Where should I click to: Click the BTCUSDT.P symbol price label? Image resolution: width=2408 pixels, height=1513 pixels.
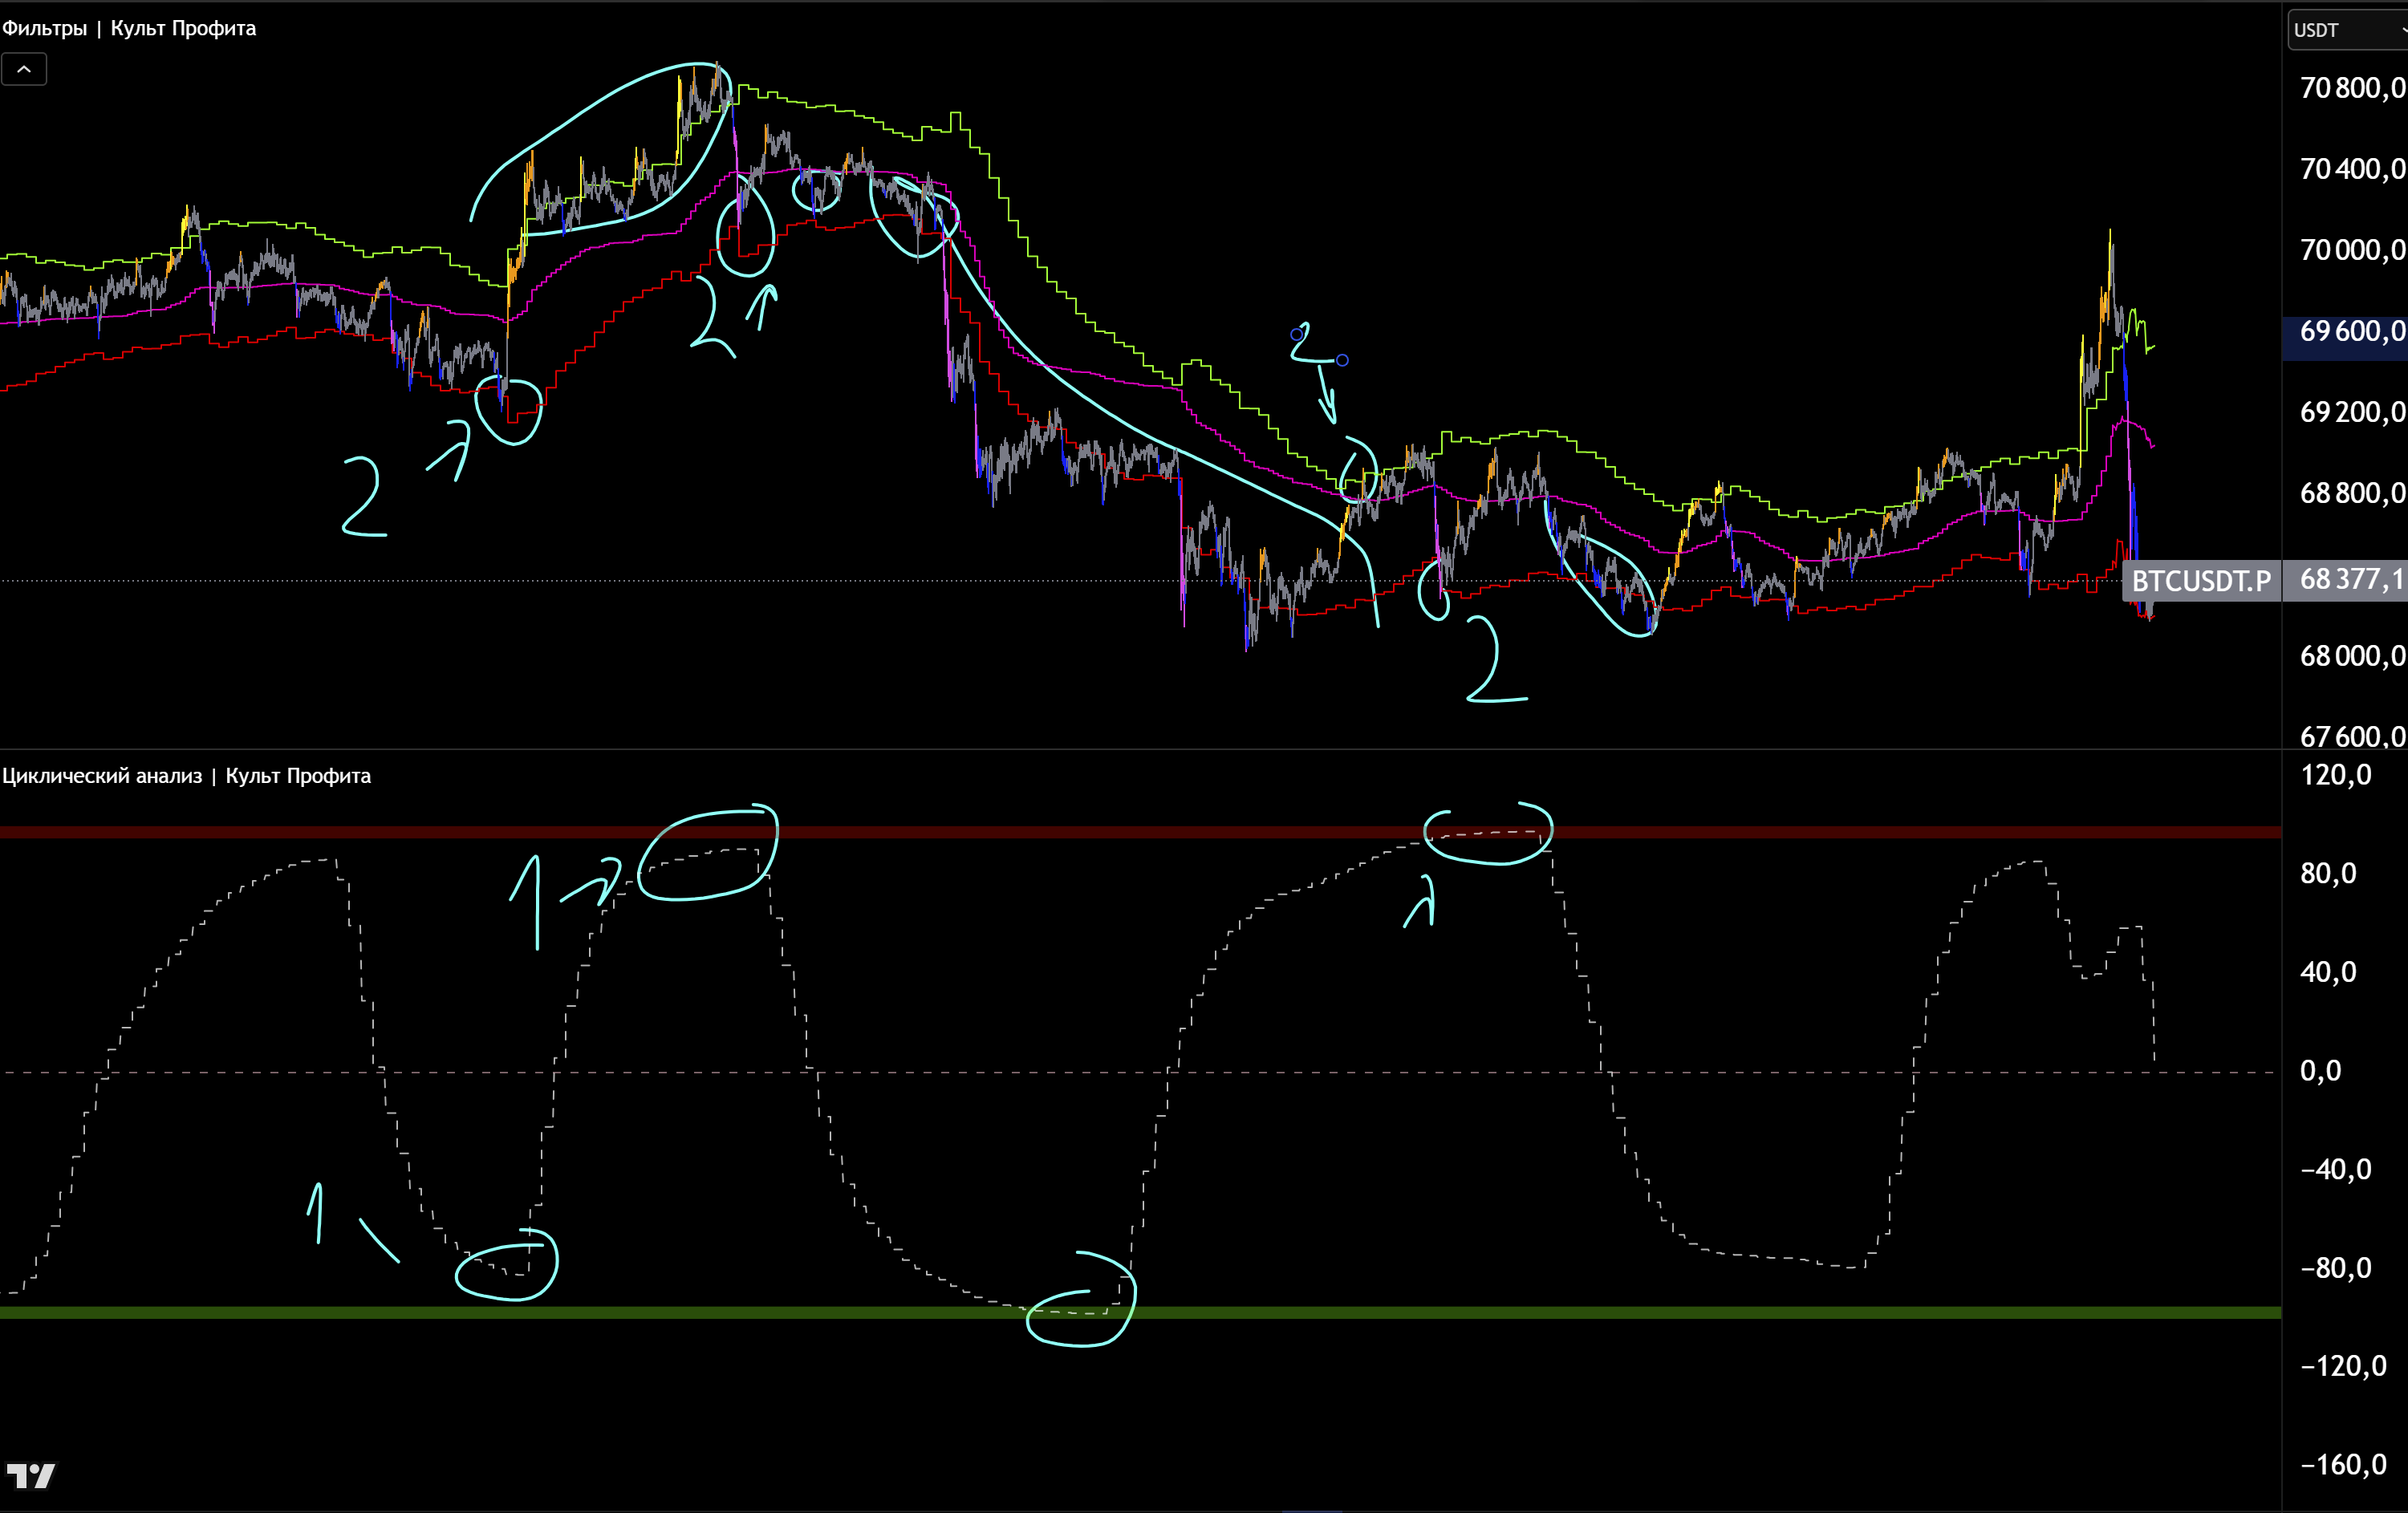[2200, 581]
